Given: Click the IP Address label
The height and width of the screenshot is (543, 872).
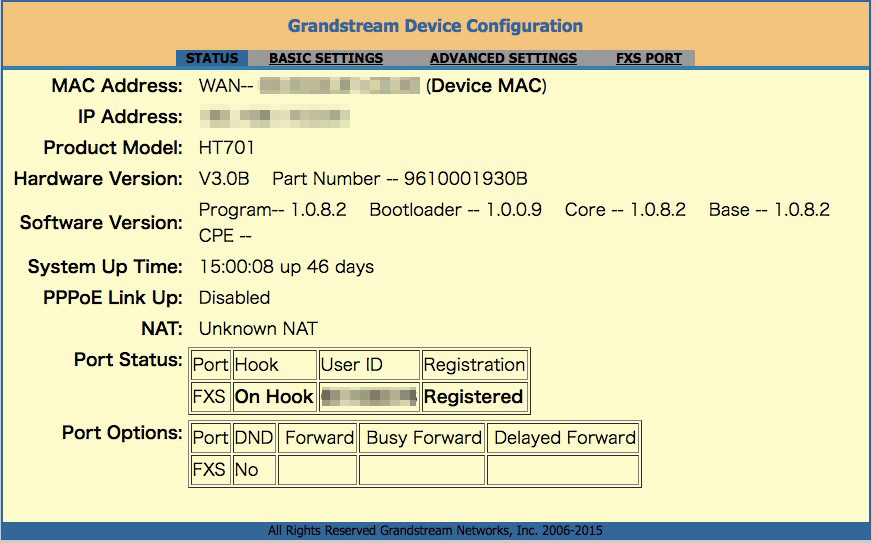Looking at the screenshot, I should click(130, 117).
